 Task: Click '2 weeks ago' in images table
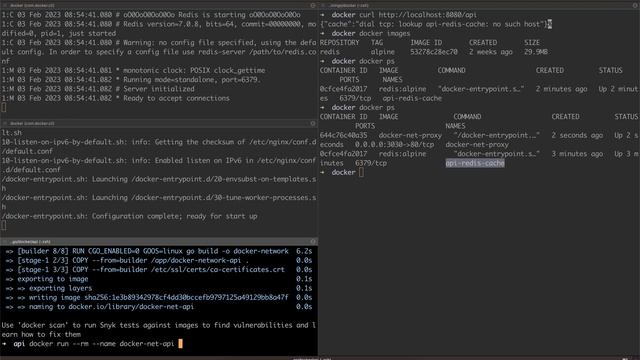pyautogui.click(x=491, y=52)
